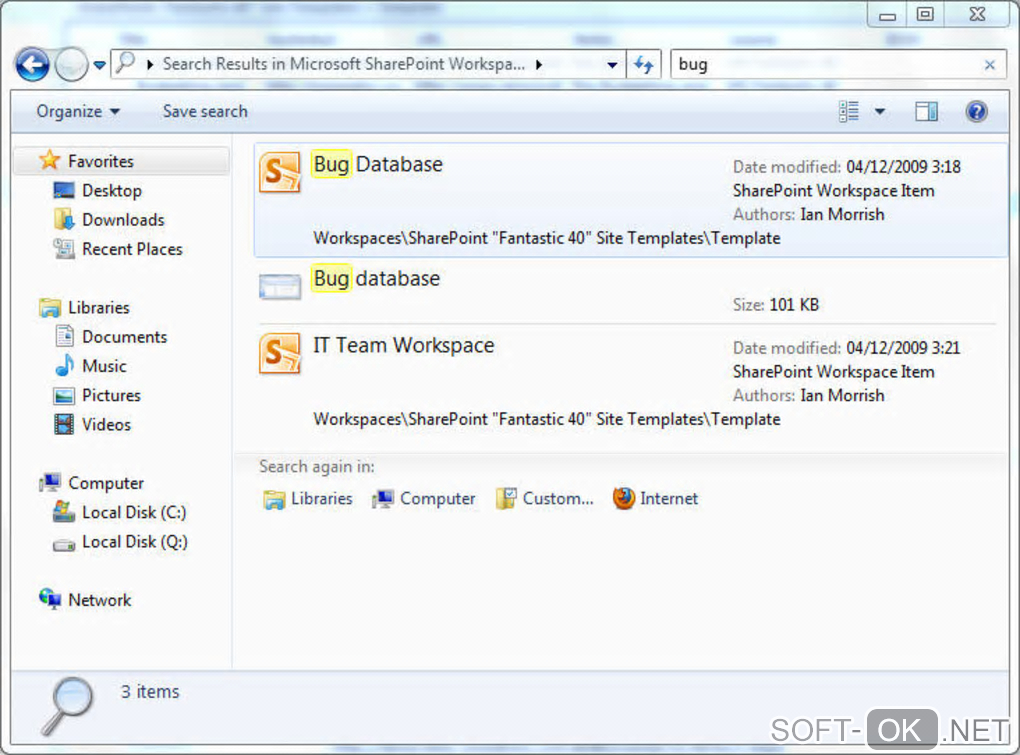Search again in Custom location
This screenshot has width=1020, height=755.
coord(544,499)
